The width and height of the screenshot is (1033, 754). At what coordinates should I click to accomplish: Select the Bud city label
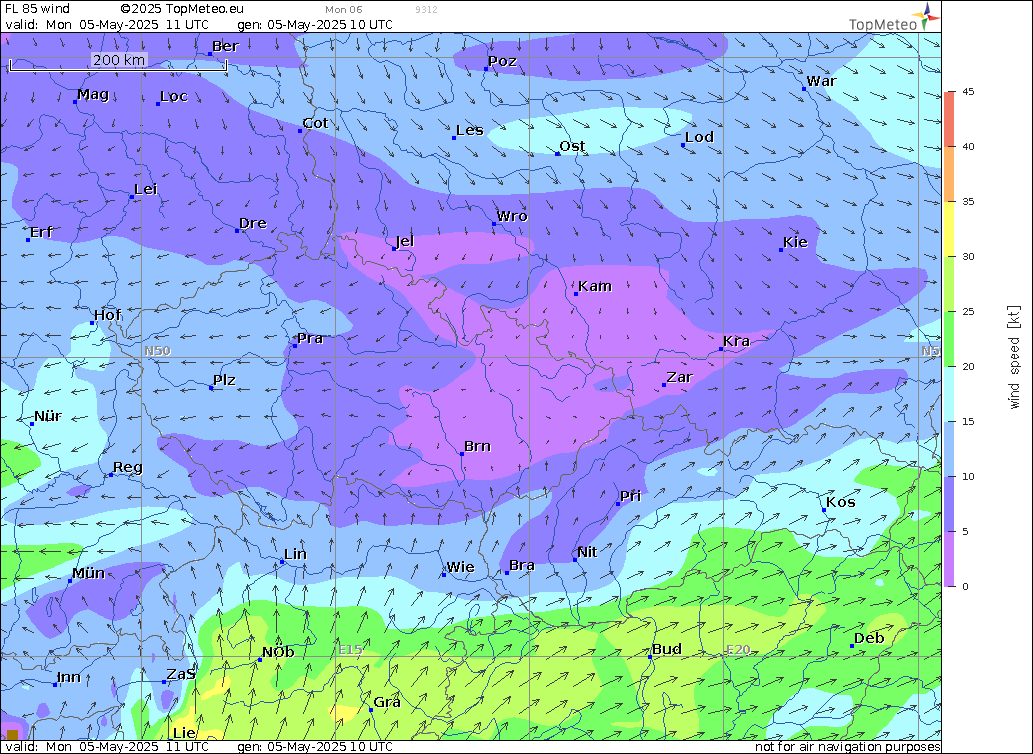tap(667, 649)
